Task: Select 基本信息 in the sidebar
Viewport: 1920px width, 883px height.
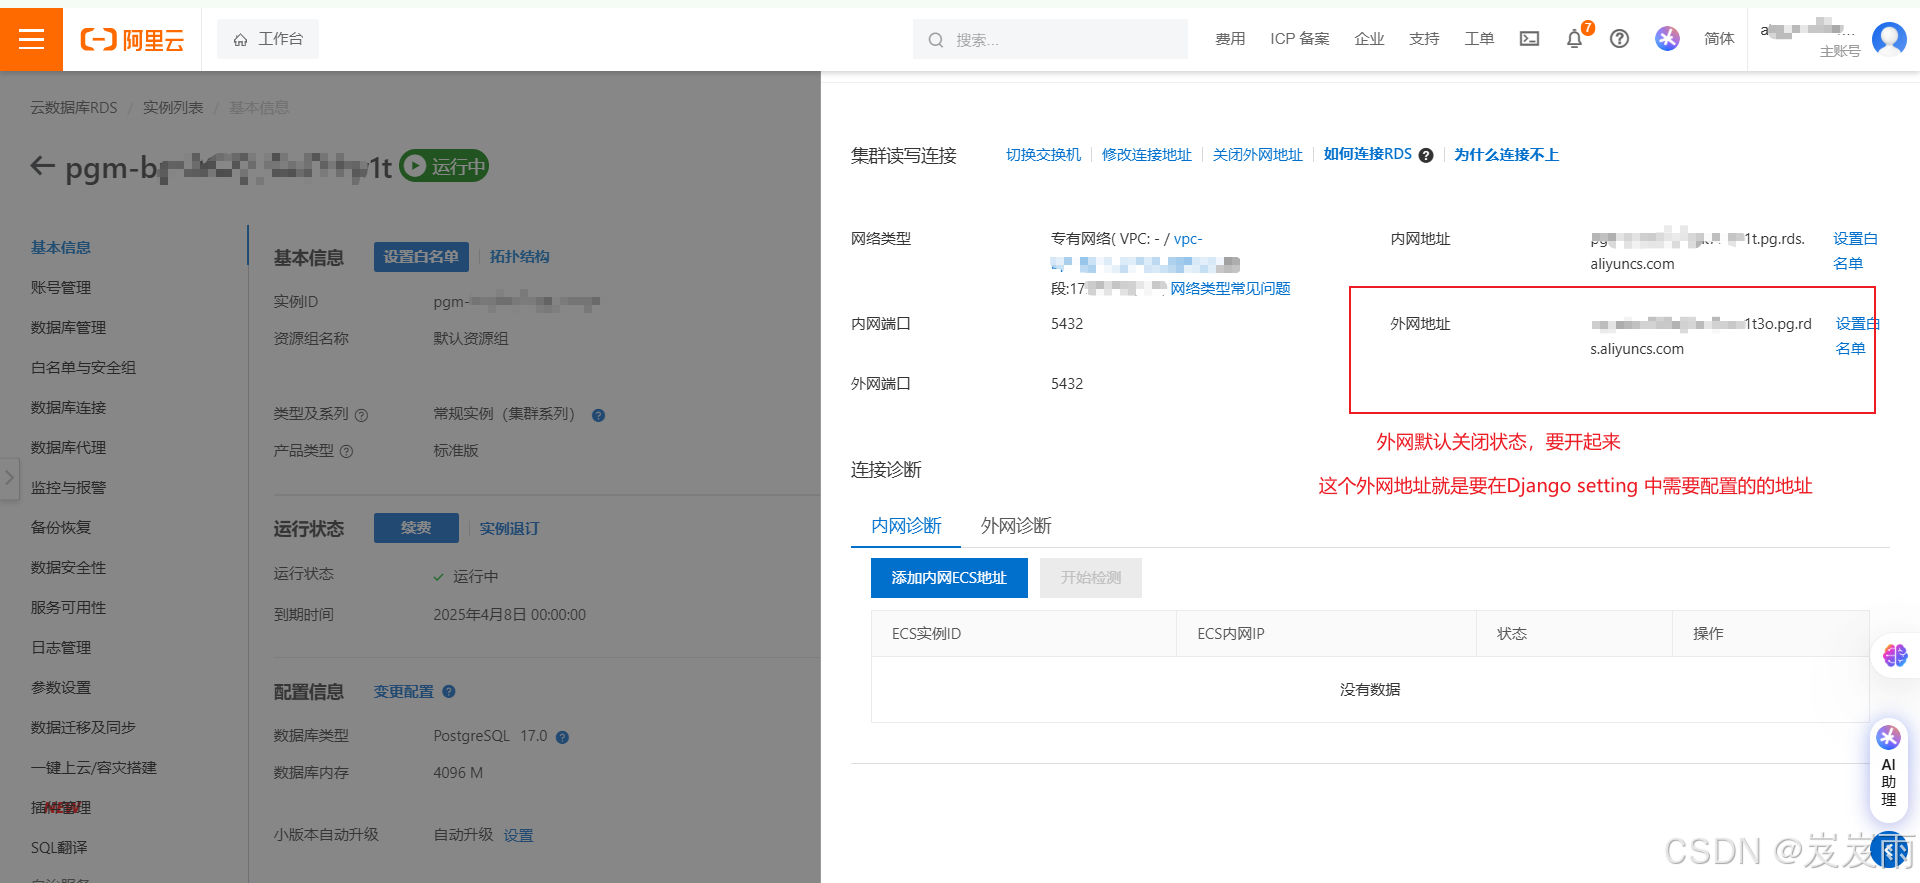Action: [61, 247]
